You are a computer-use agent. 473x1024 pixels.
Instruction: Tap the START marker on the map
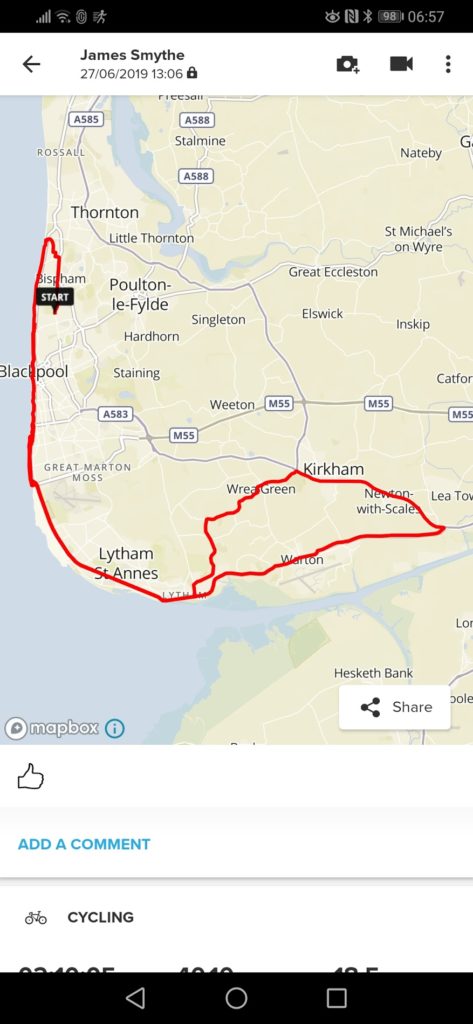click(x=54, y=298)
